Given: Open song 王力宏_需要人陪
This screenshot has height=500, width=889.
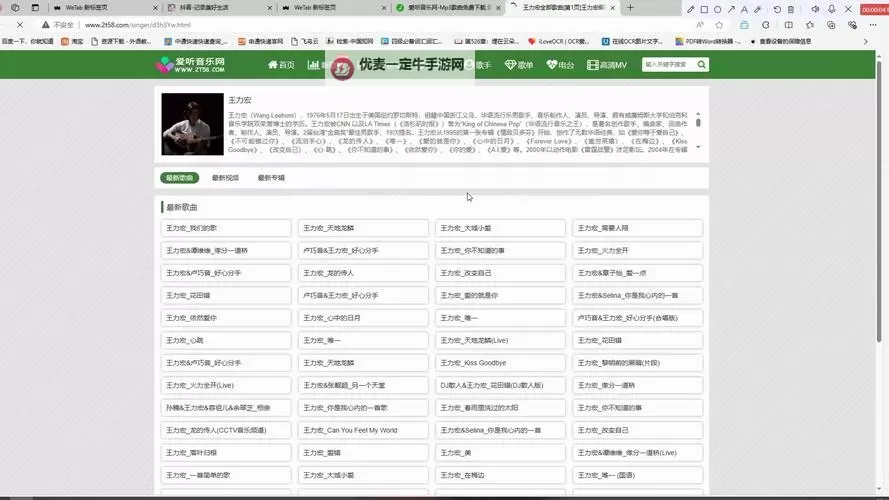Looking at the screenshot, I should [637, 228].
